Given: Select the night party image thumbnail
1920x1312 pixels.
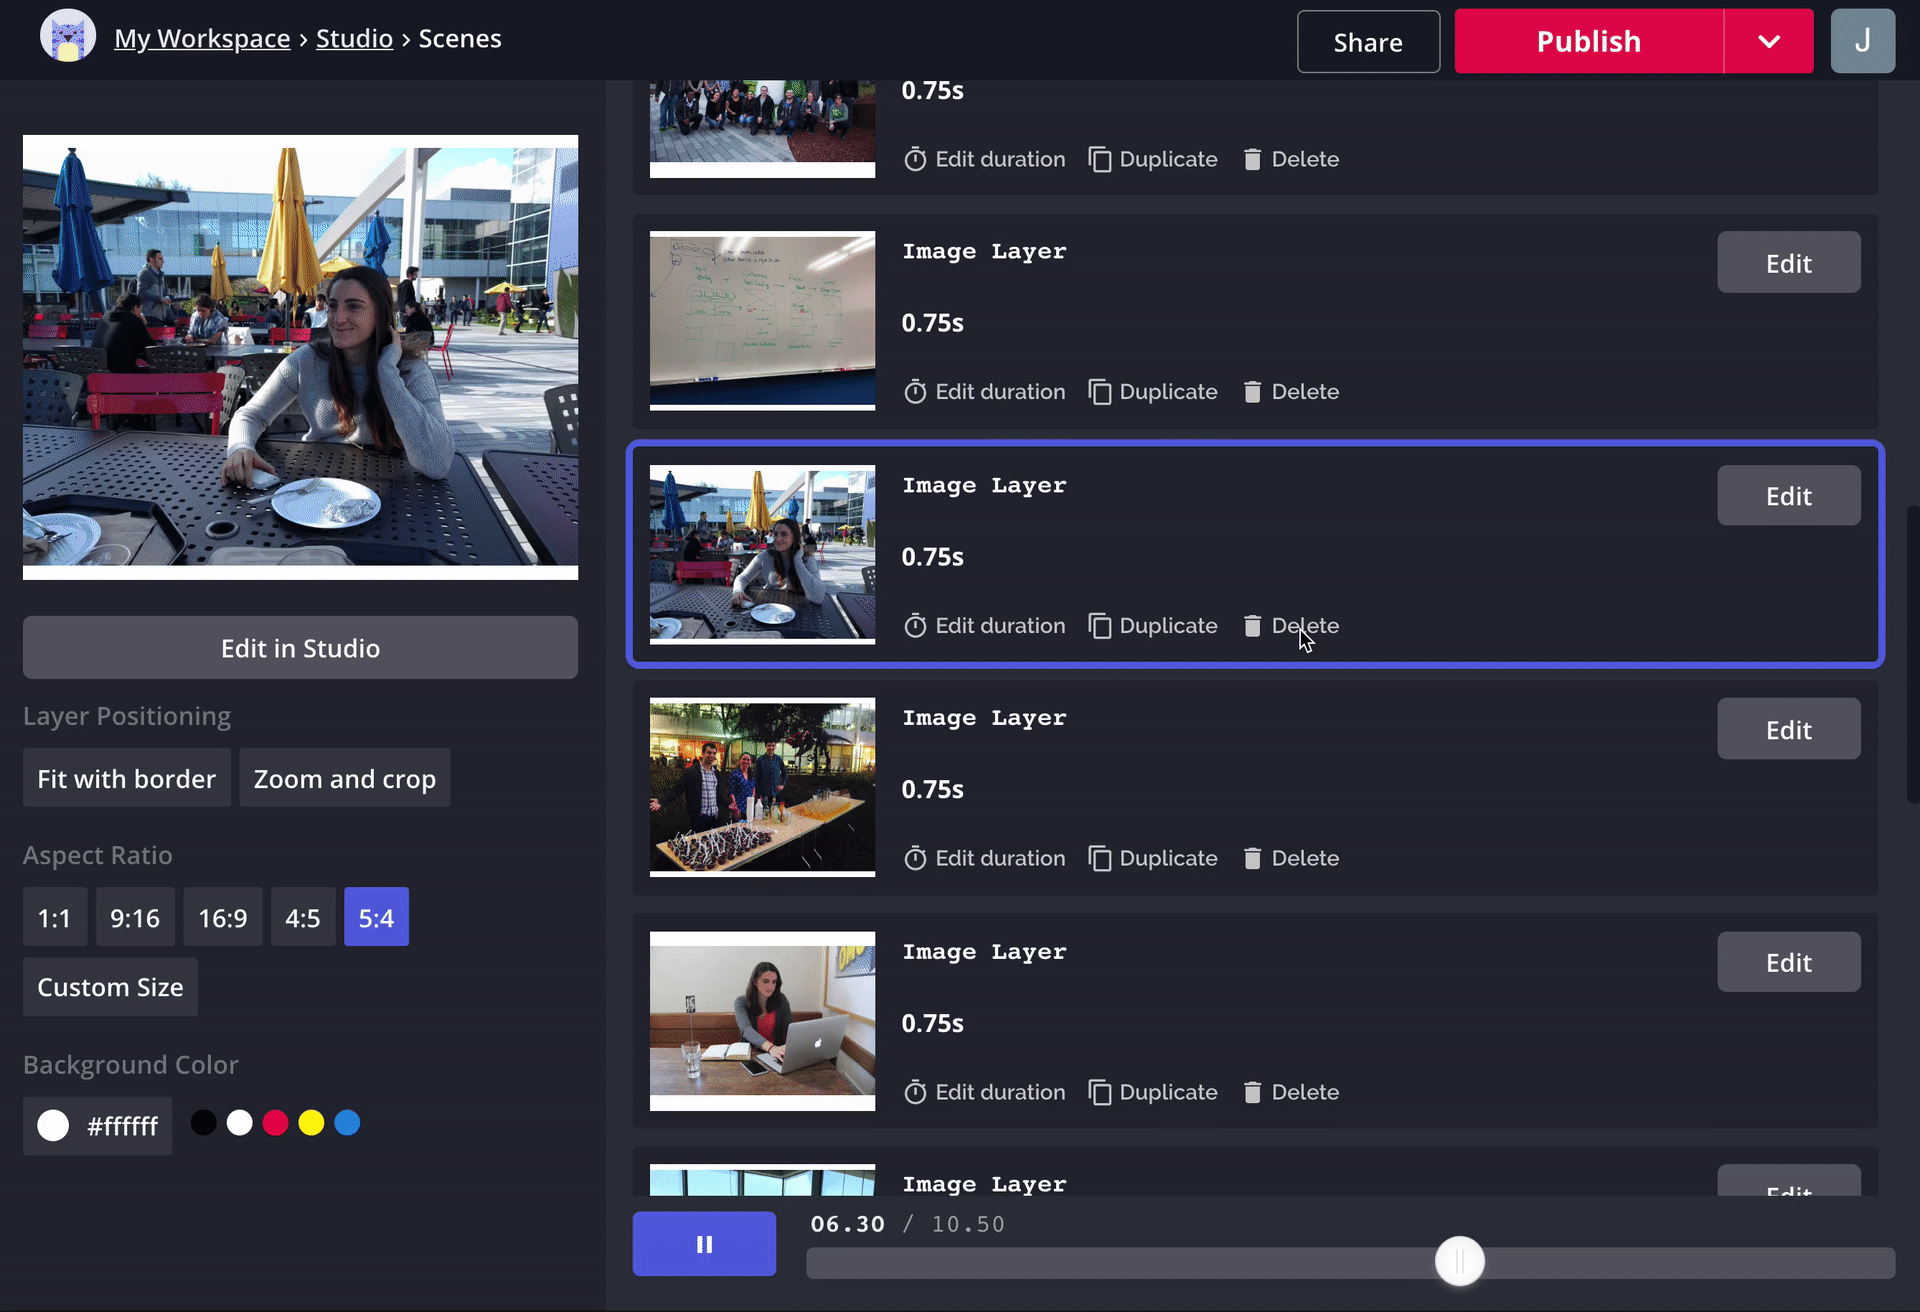Looking at the screenshot, I should [762, 787].
